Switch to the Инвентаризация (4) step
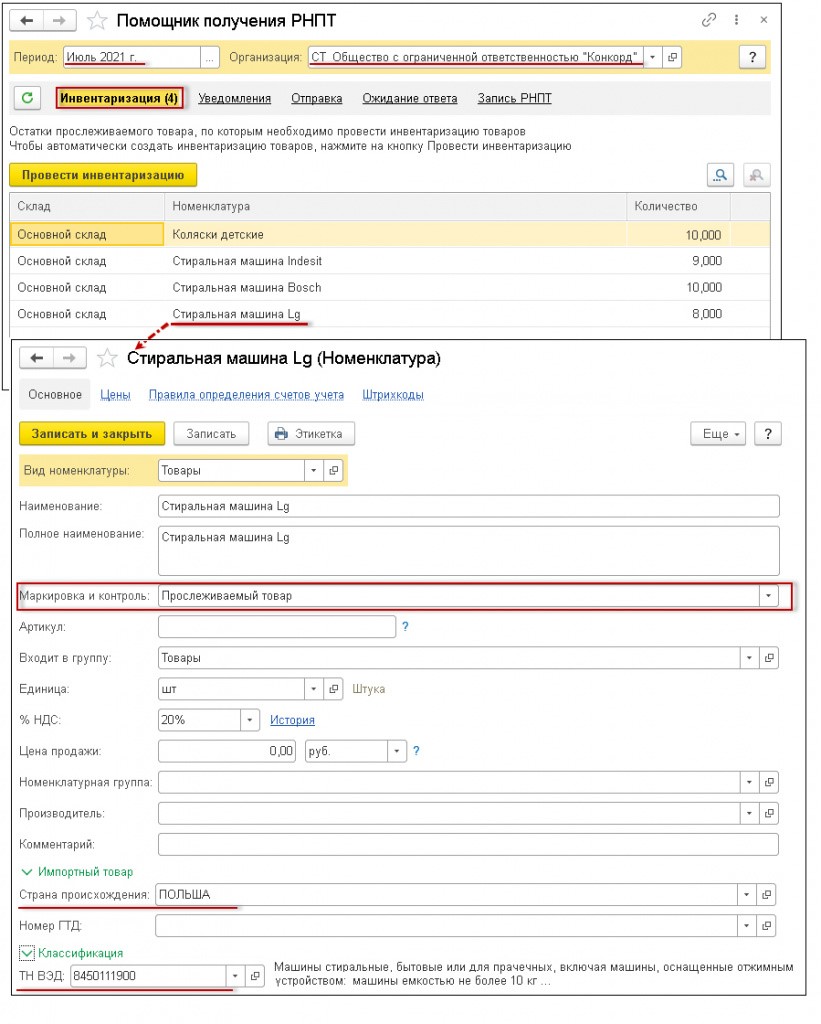Image resolution: width=821 pixels, height=1024 pixels. [x=119, y=98]
